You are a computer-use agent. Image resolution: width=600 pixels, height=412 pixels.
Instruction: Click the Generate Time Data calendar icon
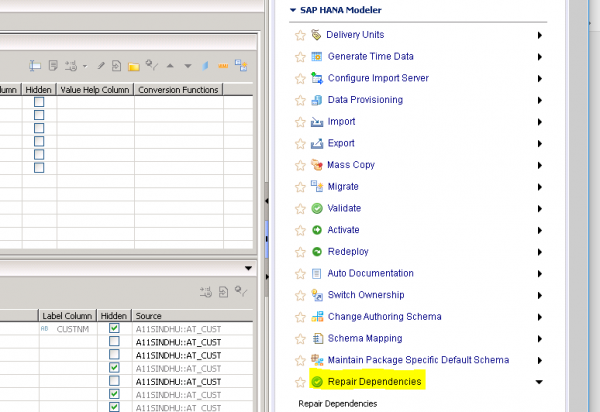(316, 57)
